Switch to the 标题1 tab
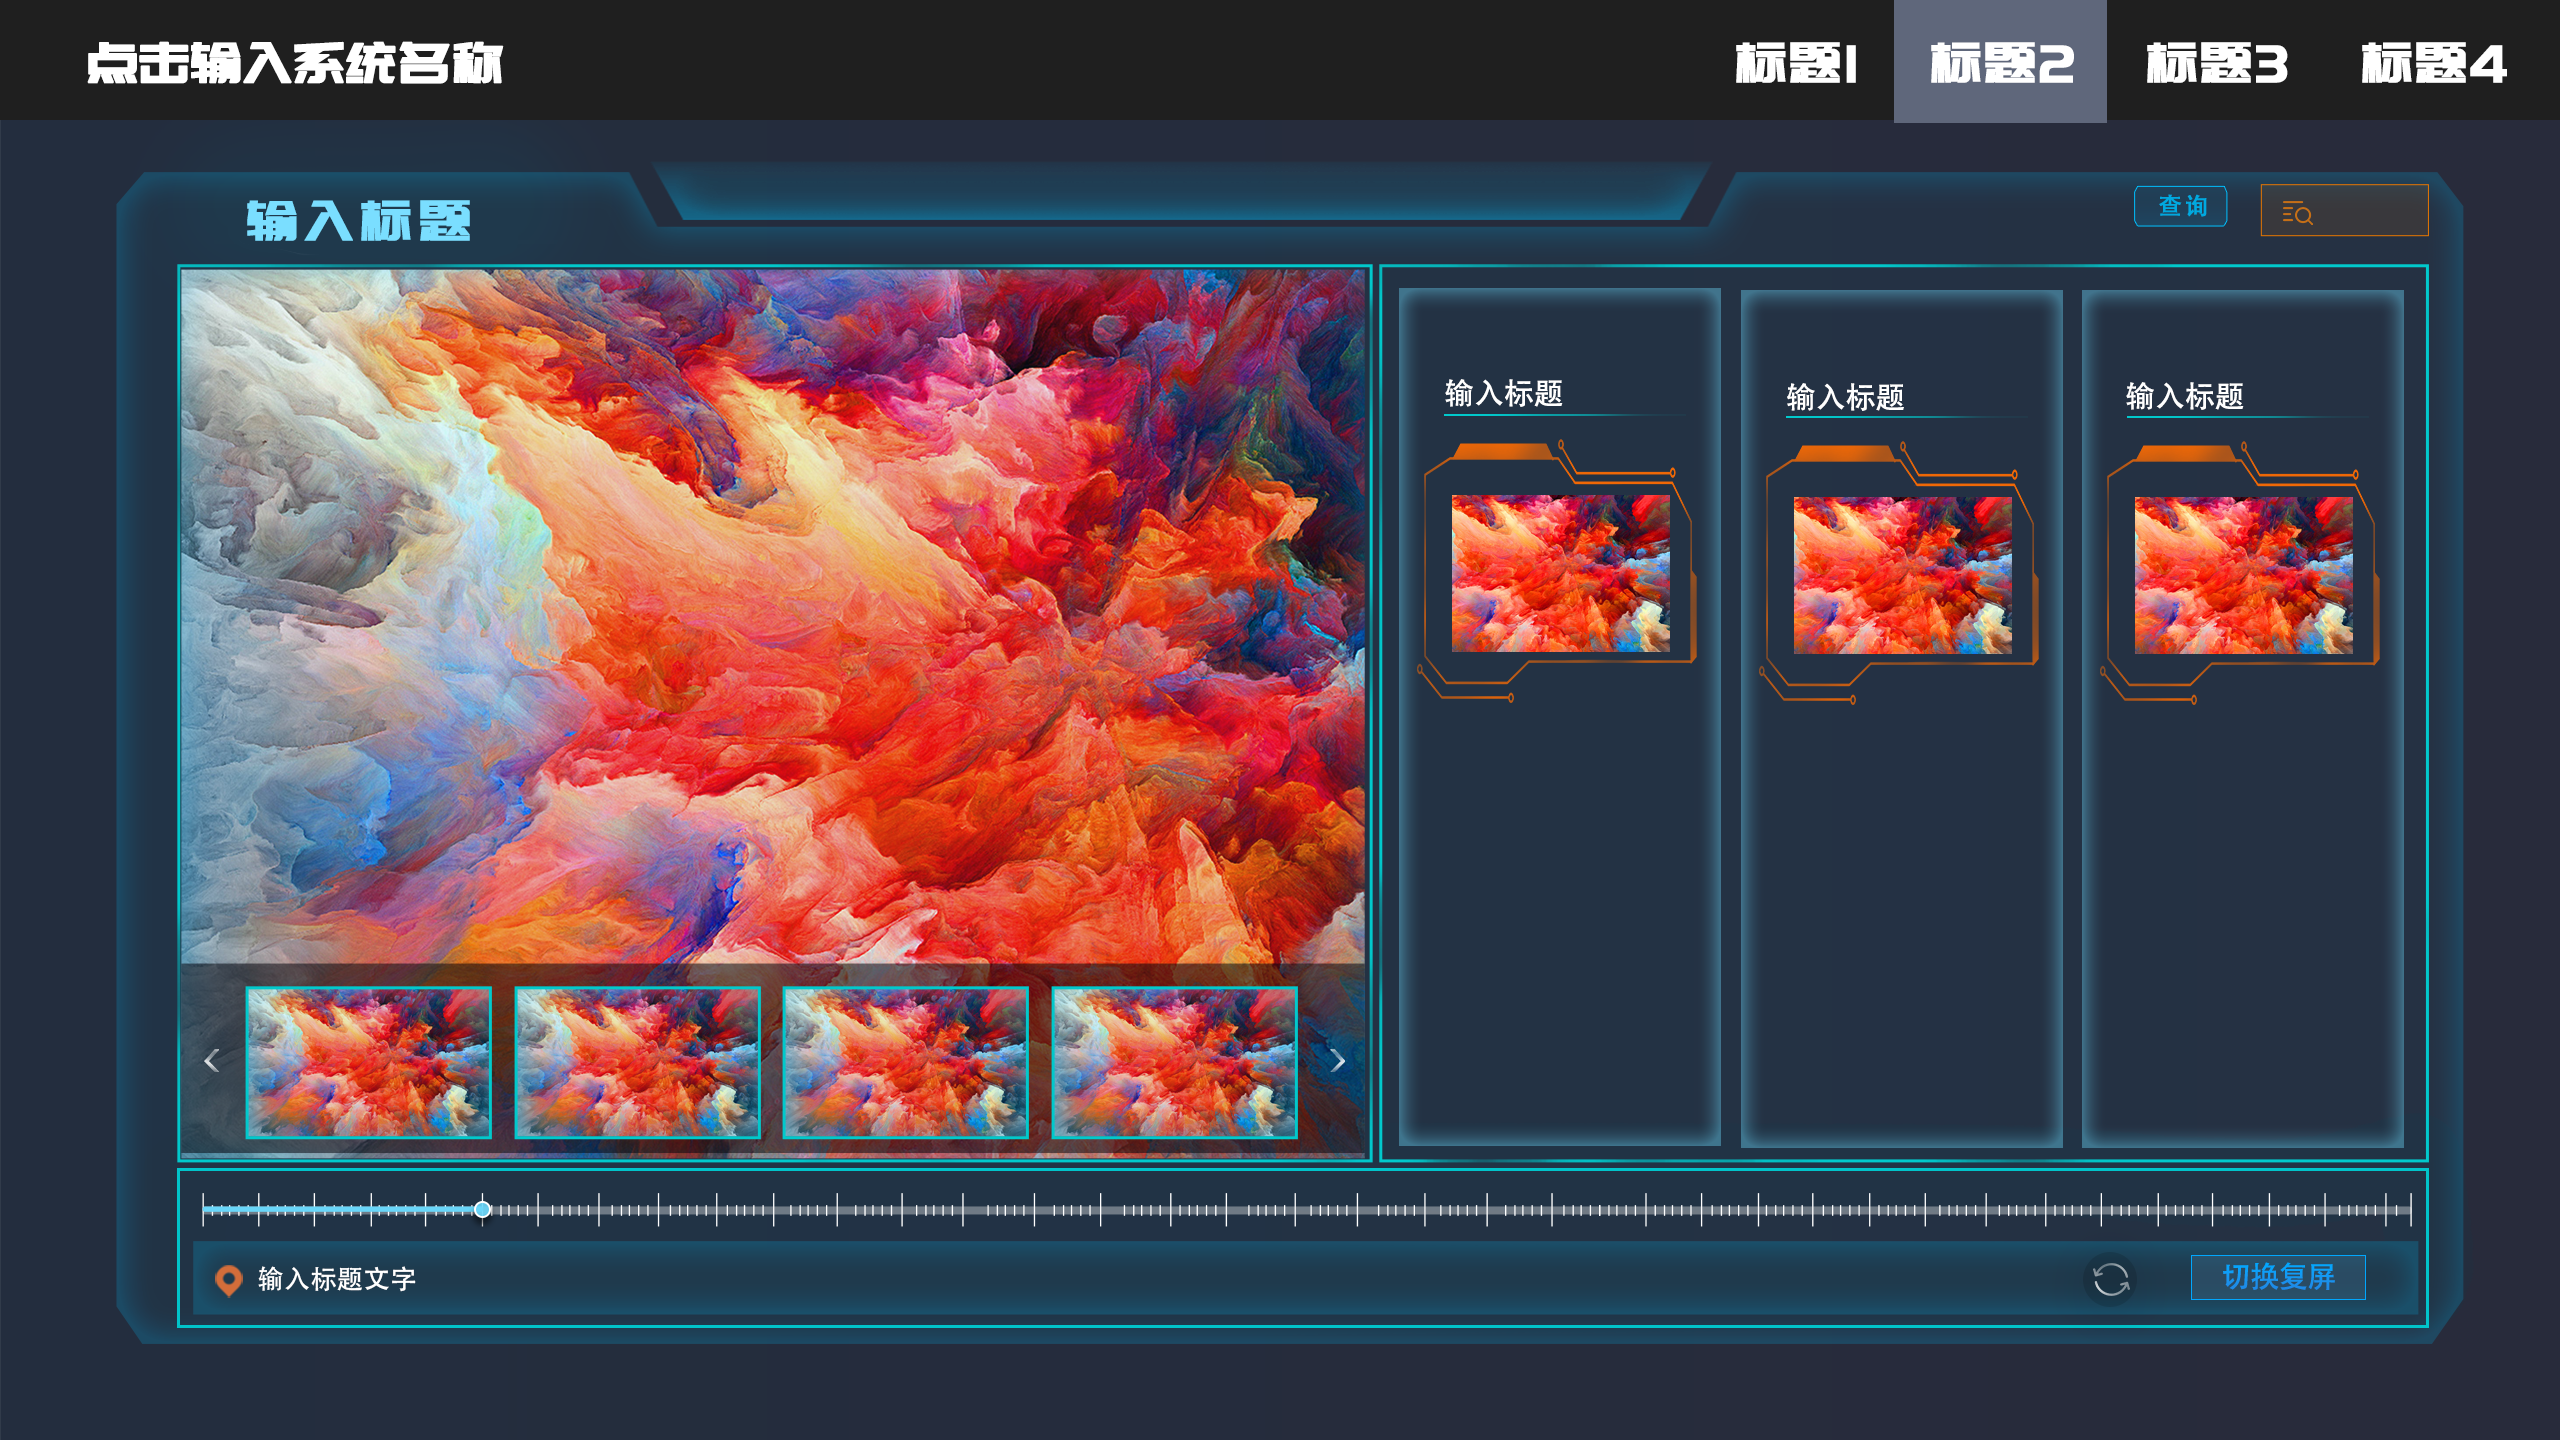 [x=1796, y=62]
